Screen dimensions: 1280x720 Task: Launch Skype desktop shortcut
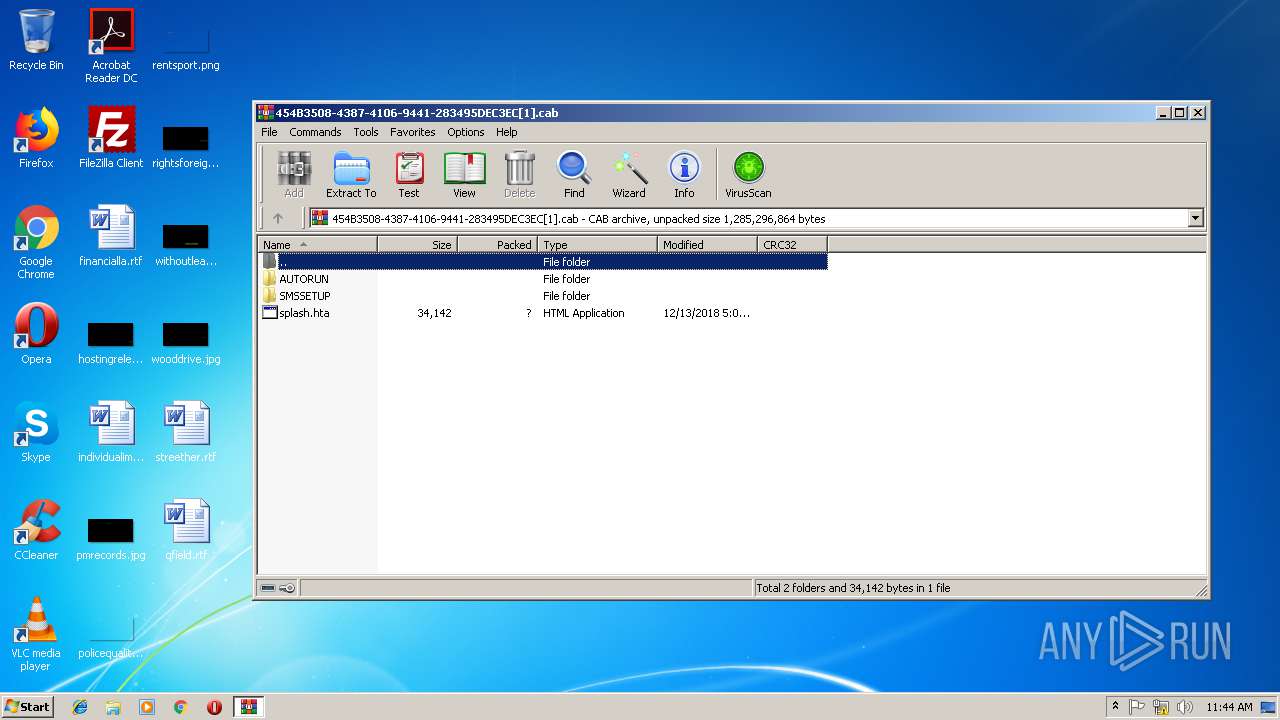coord(36,432)
